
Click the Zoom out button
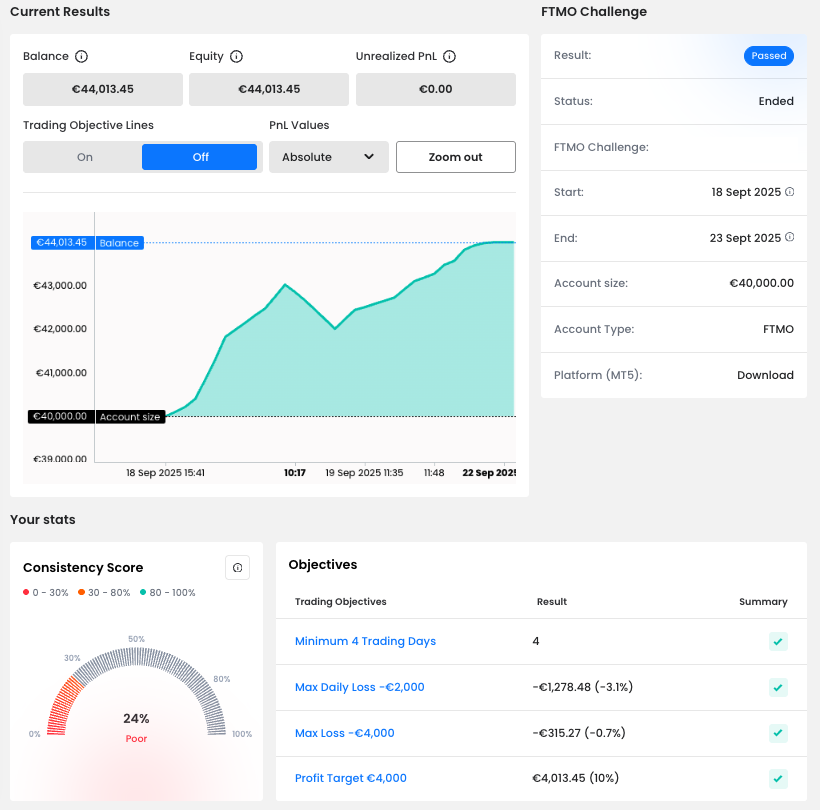455,157
